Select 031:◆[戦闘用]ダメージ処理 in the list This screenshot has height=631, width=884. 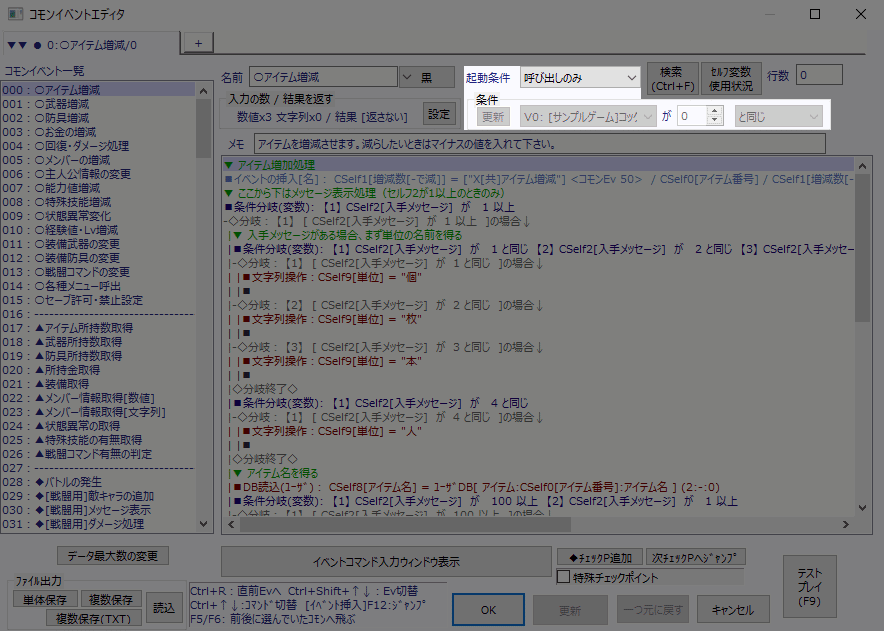(x=98, y=524)
